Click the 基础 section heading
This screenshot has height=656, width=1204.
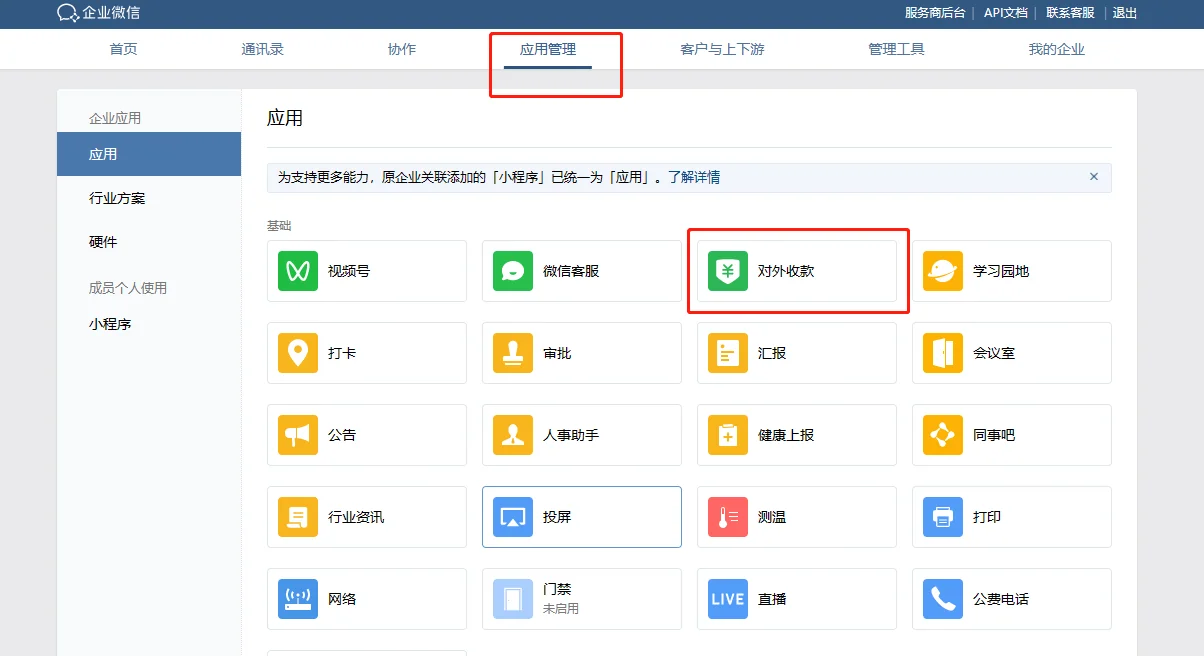279,226
